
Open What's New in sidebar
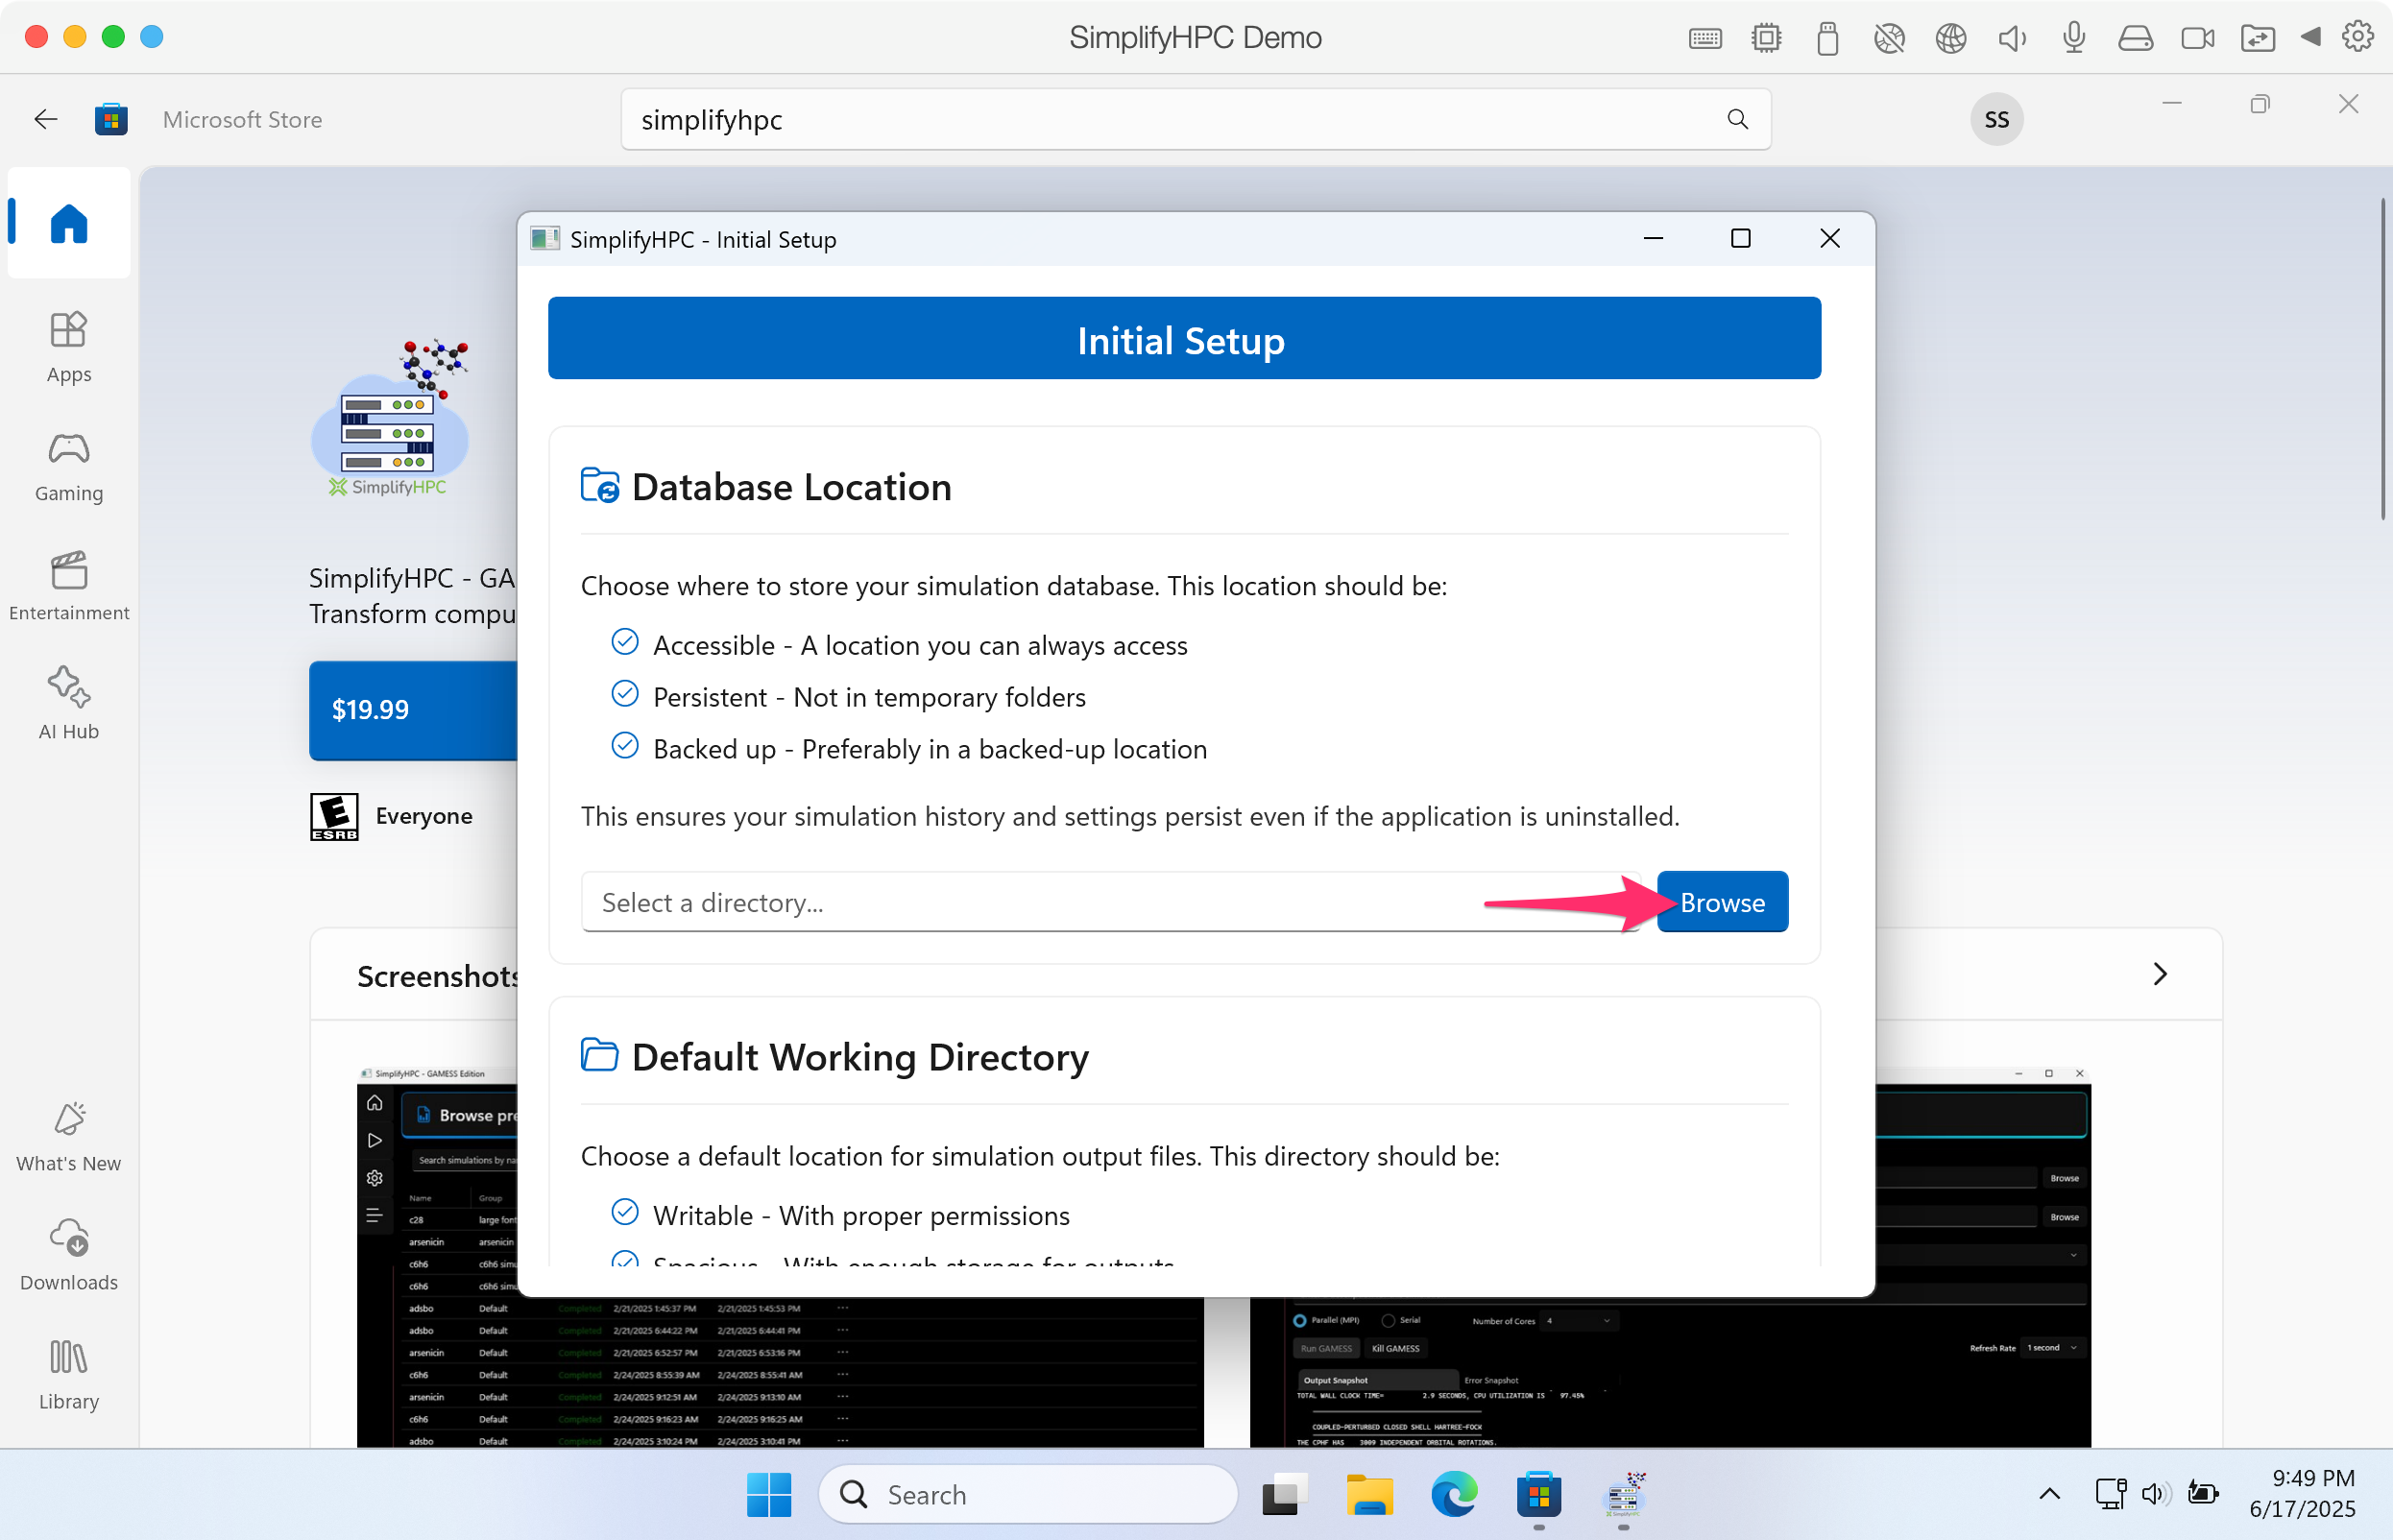tap(68, 1137)
